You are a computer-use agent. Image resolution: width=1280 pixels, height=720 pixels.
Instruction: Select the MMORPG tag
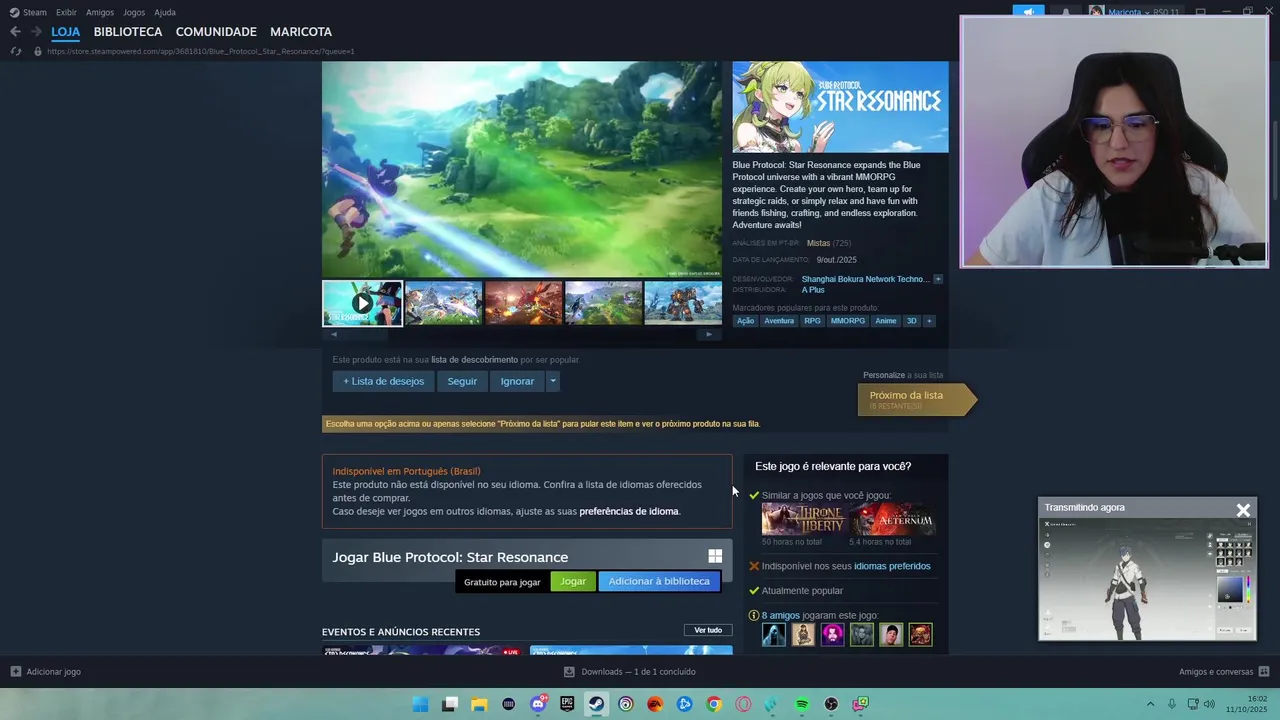click(x=848, y=321)
